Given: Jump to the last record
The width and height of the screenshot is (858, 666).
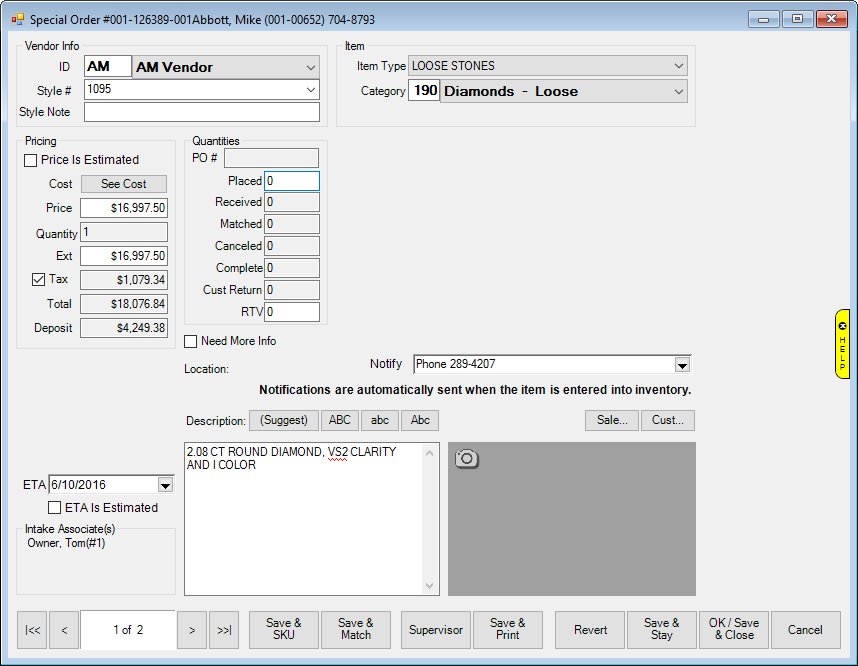Looking at the screenshot, I should (x=224, y=630).
